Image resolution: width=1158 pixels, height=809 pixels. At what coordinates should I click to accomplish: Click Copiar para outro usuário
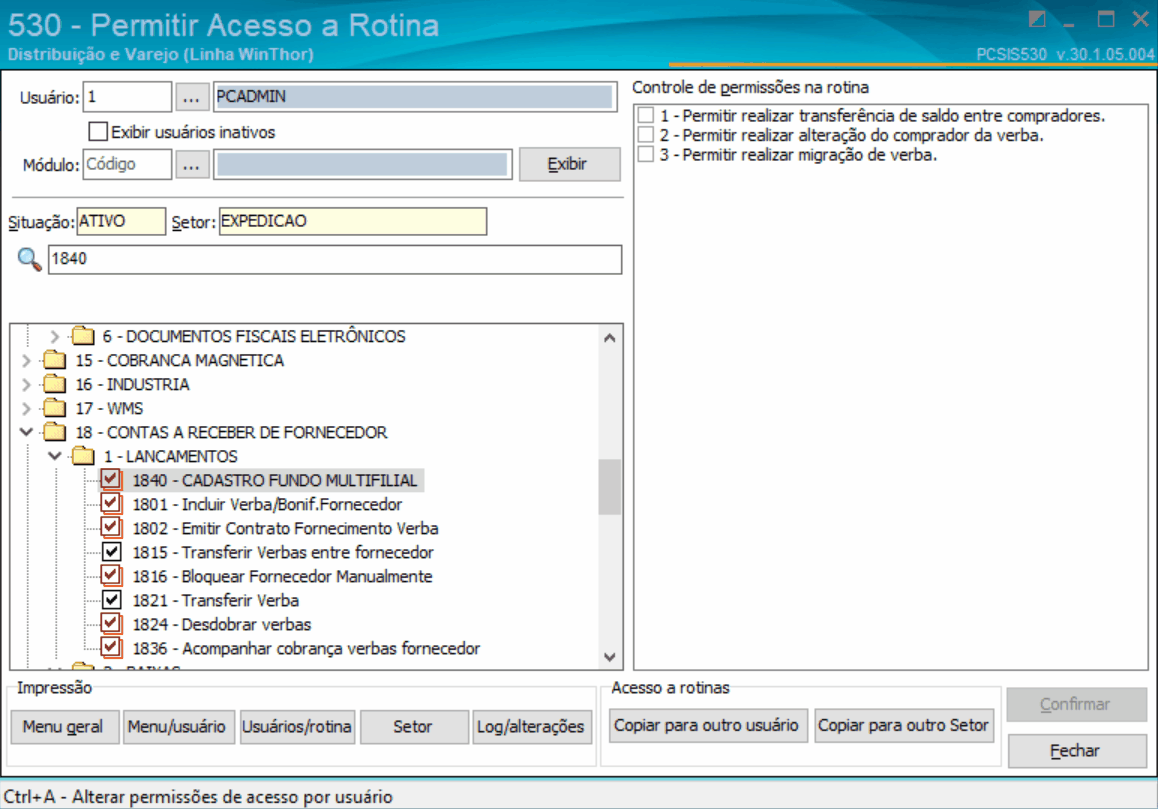[708, 726]
